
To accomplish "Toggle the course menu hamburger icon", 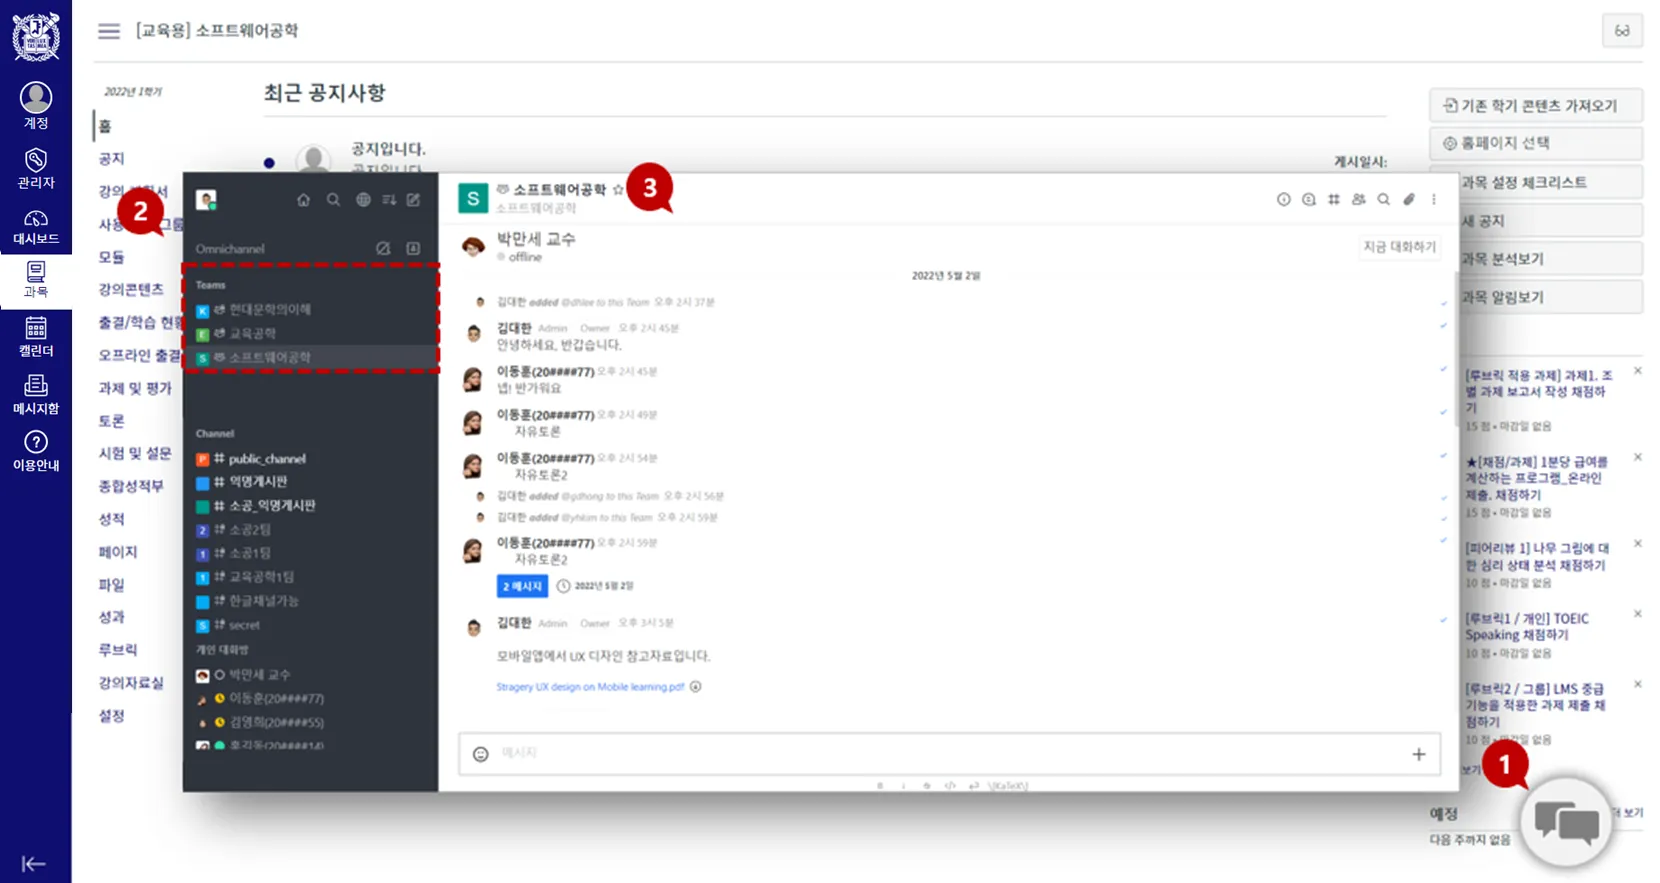I will click(x=109, y=31).
